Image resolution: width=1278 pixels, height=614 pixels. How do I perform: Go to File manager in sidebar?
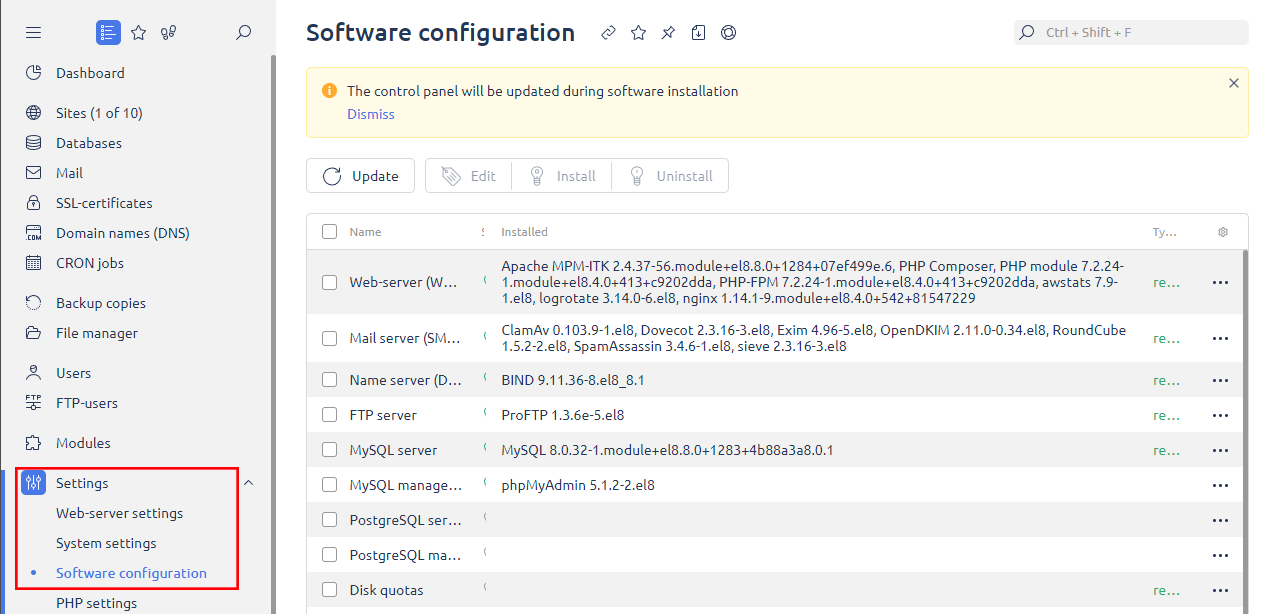pyautogui.click(x=96, y=333)
